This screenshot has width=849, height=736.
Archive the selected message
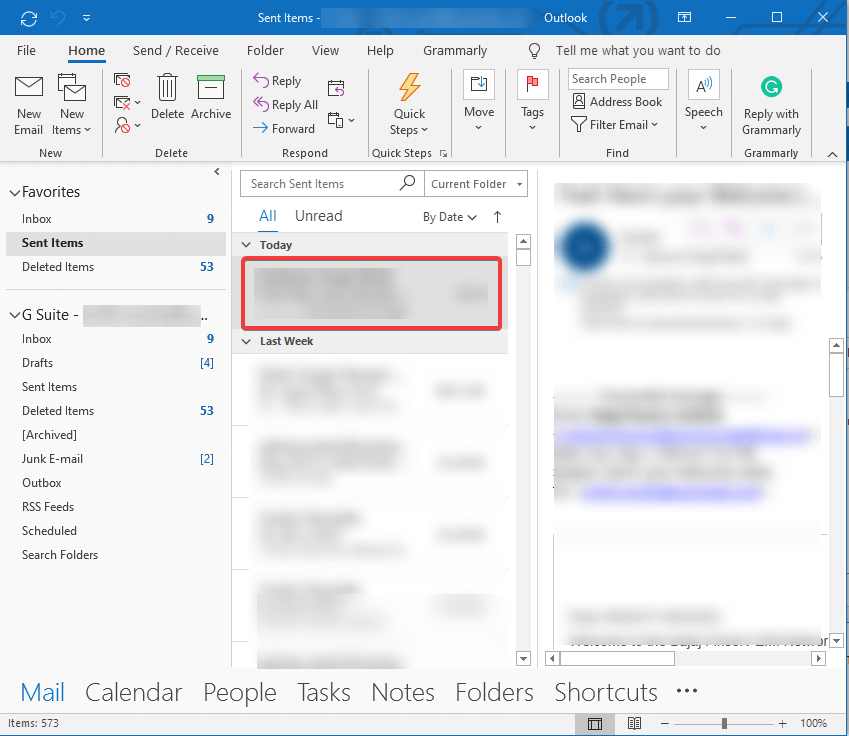211,89
